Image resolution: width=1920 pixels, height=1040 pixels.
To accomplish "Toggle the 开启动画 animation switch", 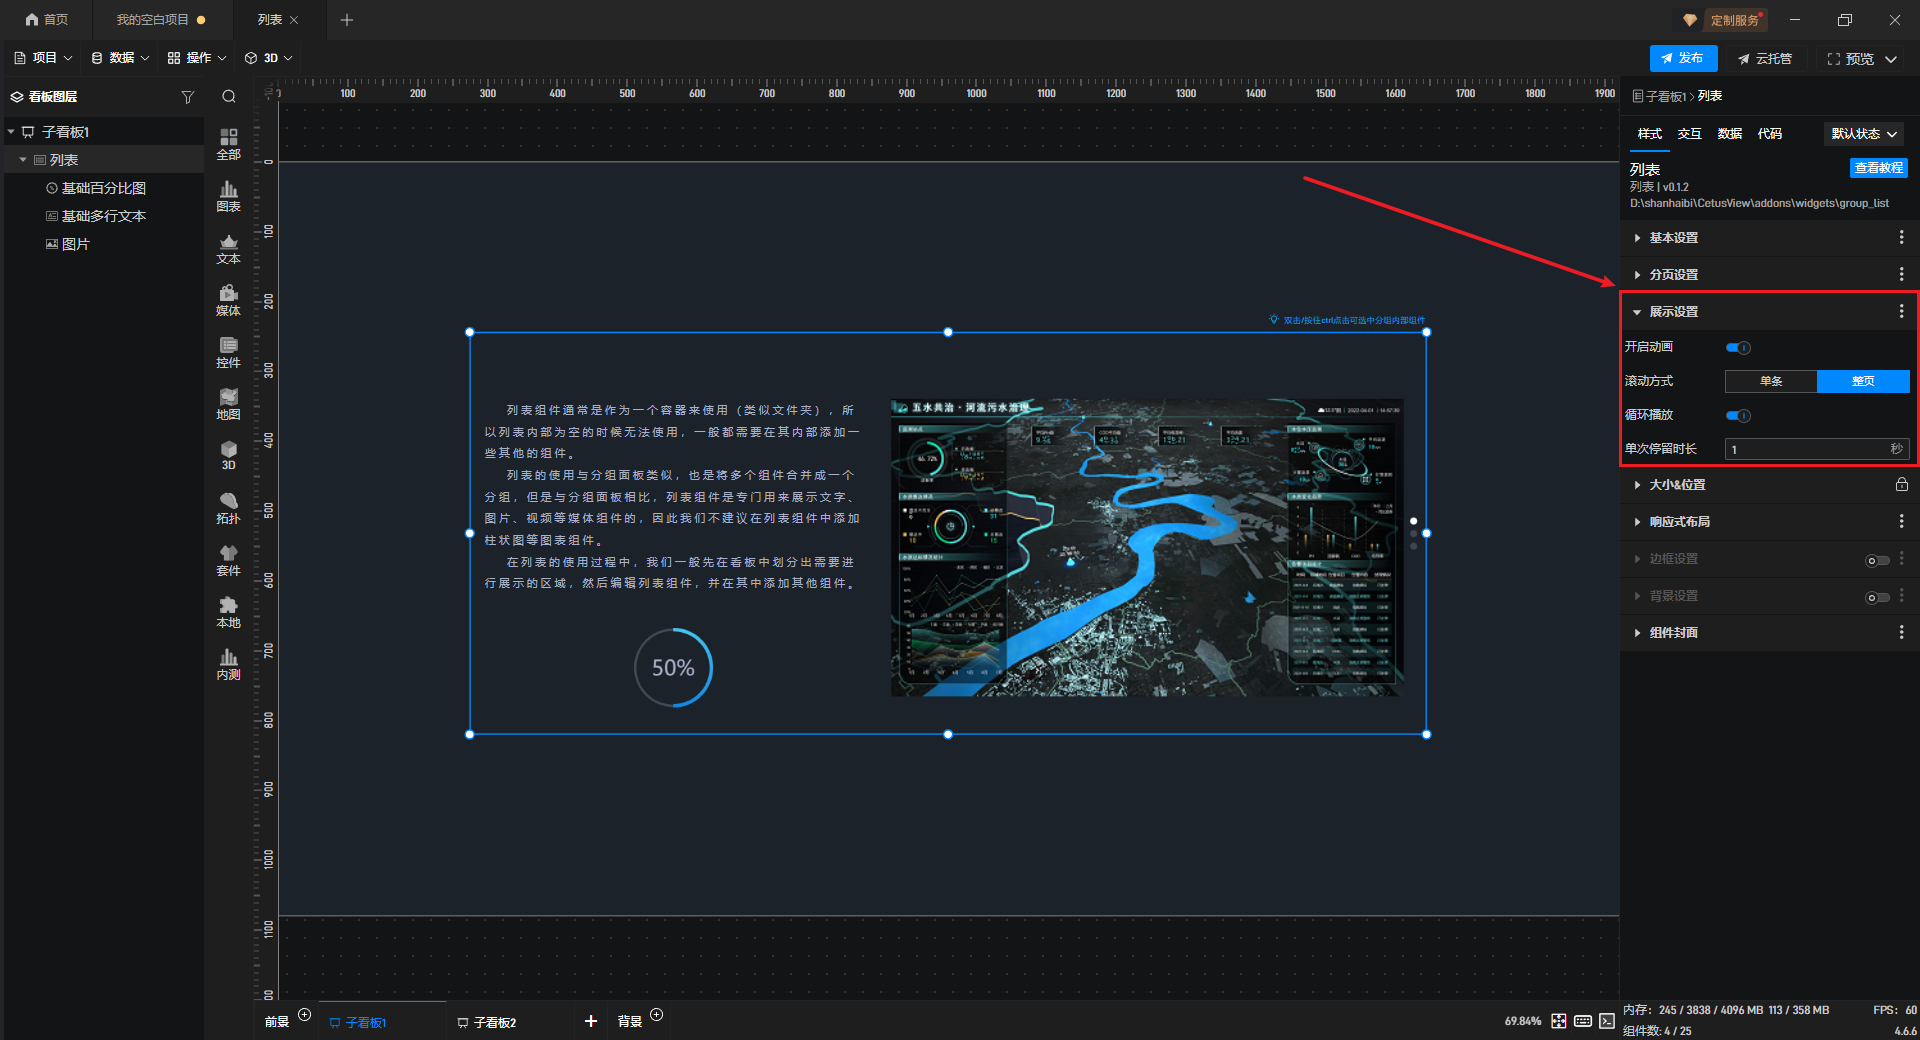I will pos(1738,348).
